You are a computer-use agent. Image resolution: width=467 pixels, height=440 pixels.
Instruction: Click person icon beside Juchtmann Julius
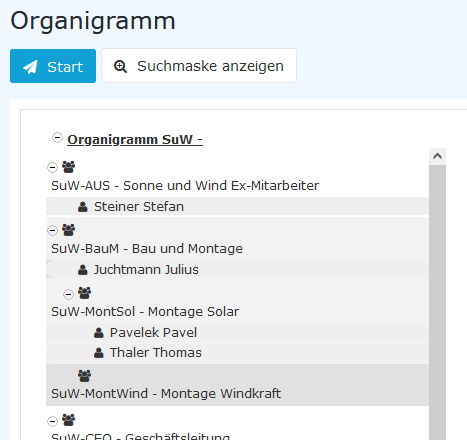click(x=83, y=270)
